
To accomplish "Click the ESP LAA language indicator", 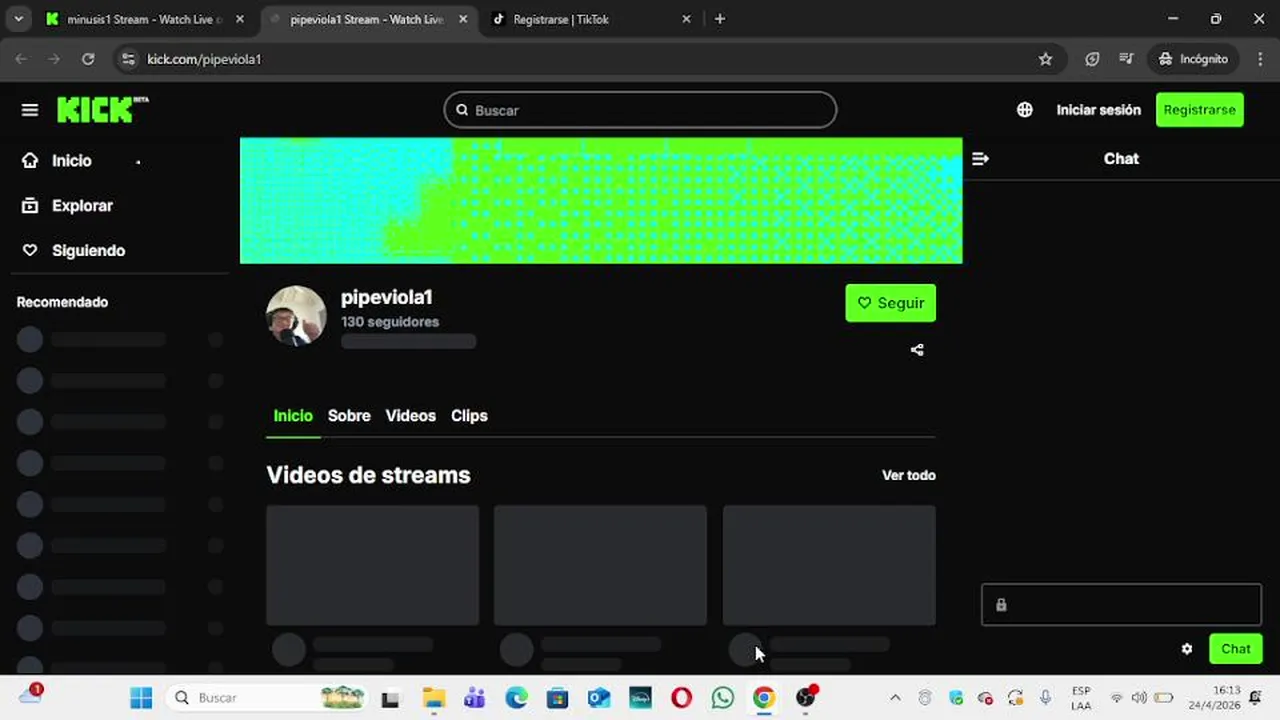I will point(1081,698).
